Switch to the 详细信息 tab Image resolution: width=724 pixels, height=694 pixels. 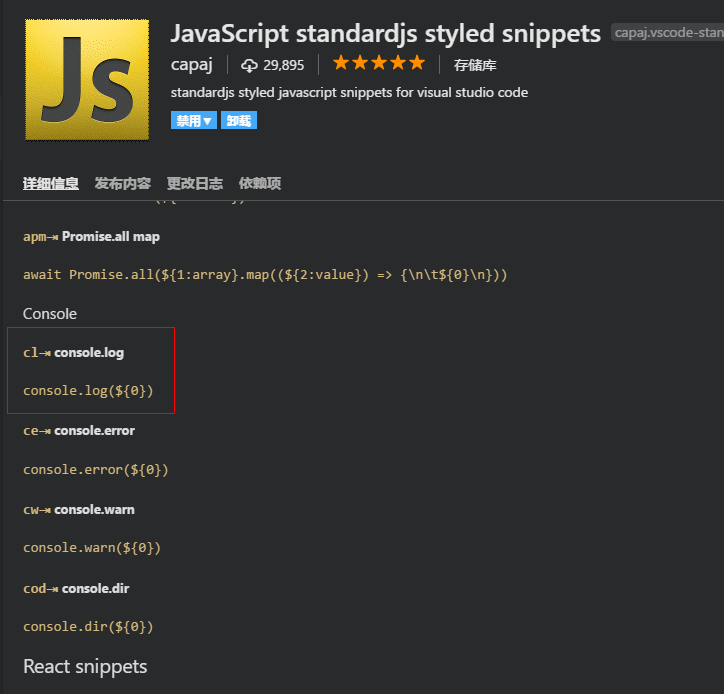[51, 183]
